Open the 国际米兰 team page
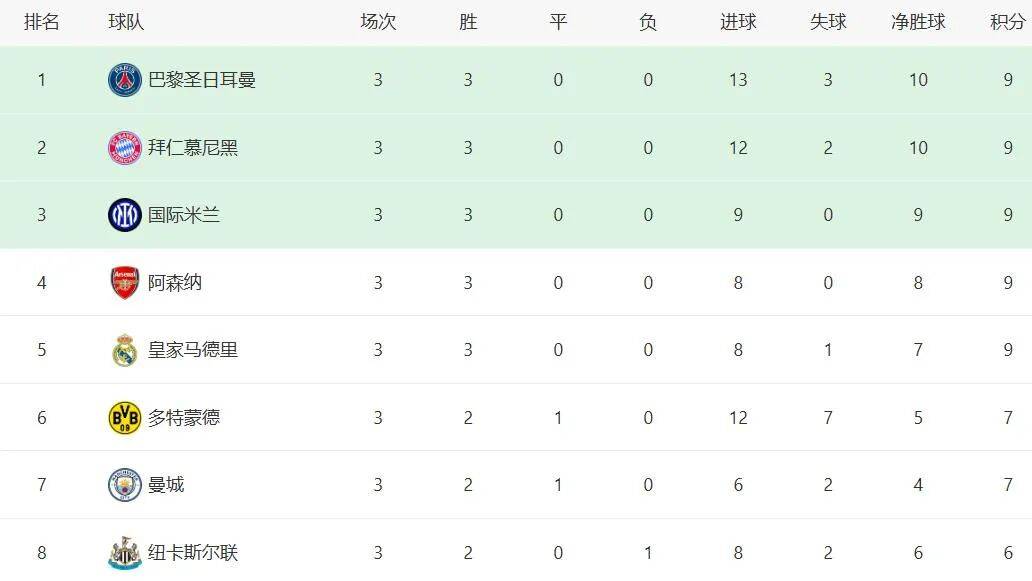Image resolution: width=1032 pixels, height=581 pixels. (184, 215)
